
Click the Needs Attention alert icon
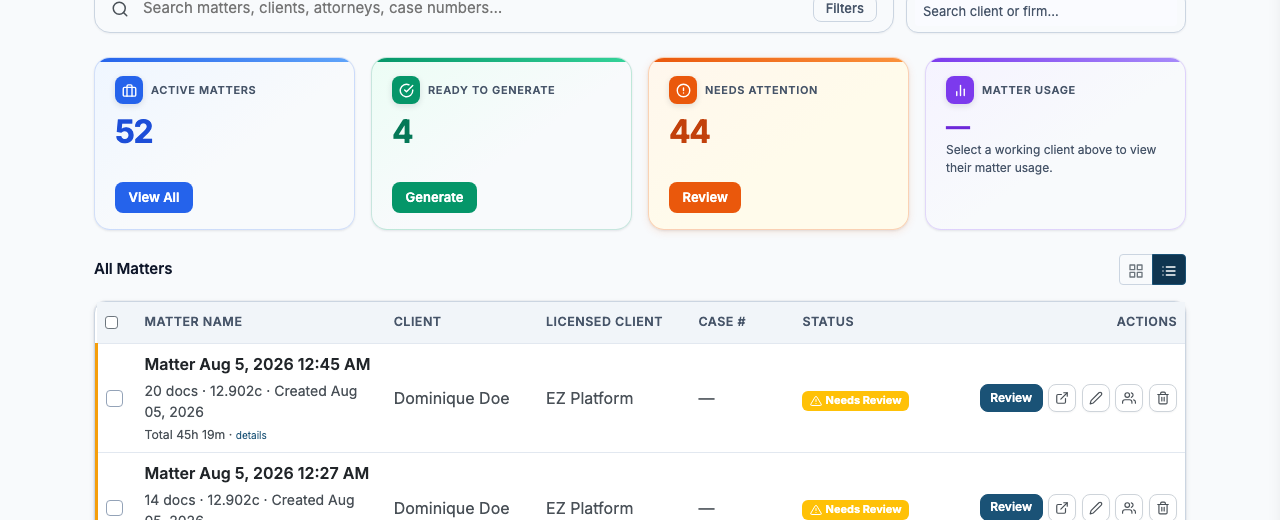point(683,90)
